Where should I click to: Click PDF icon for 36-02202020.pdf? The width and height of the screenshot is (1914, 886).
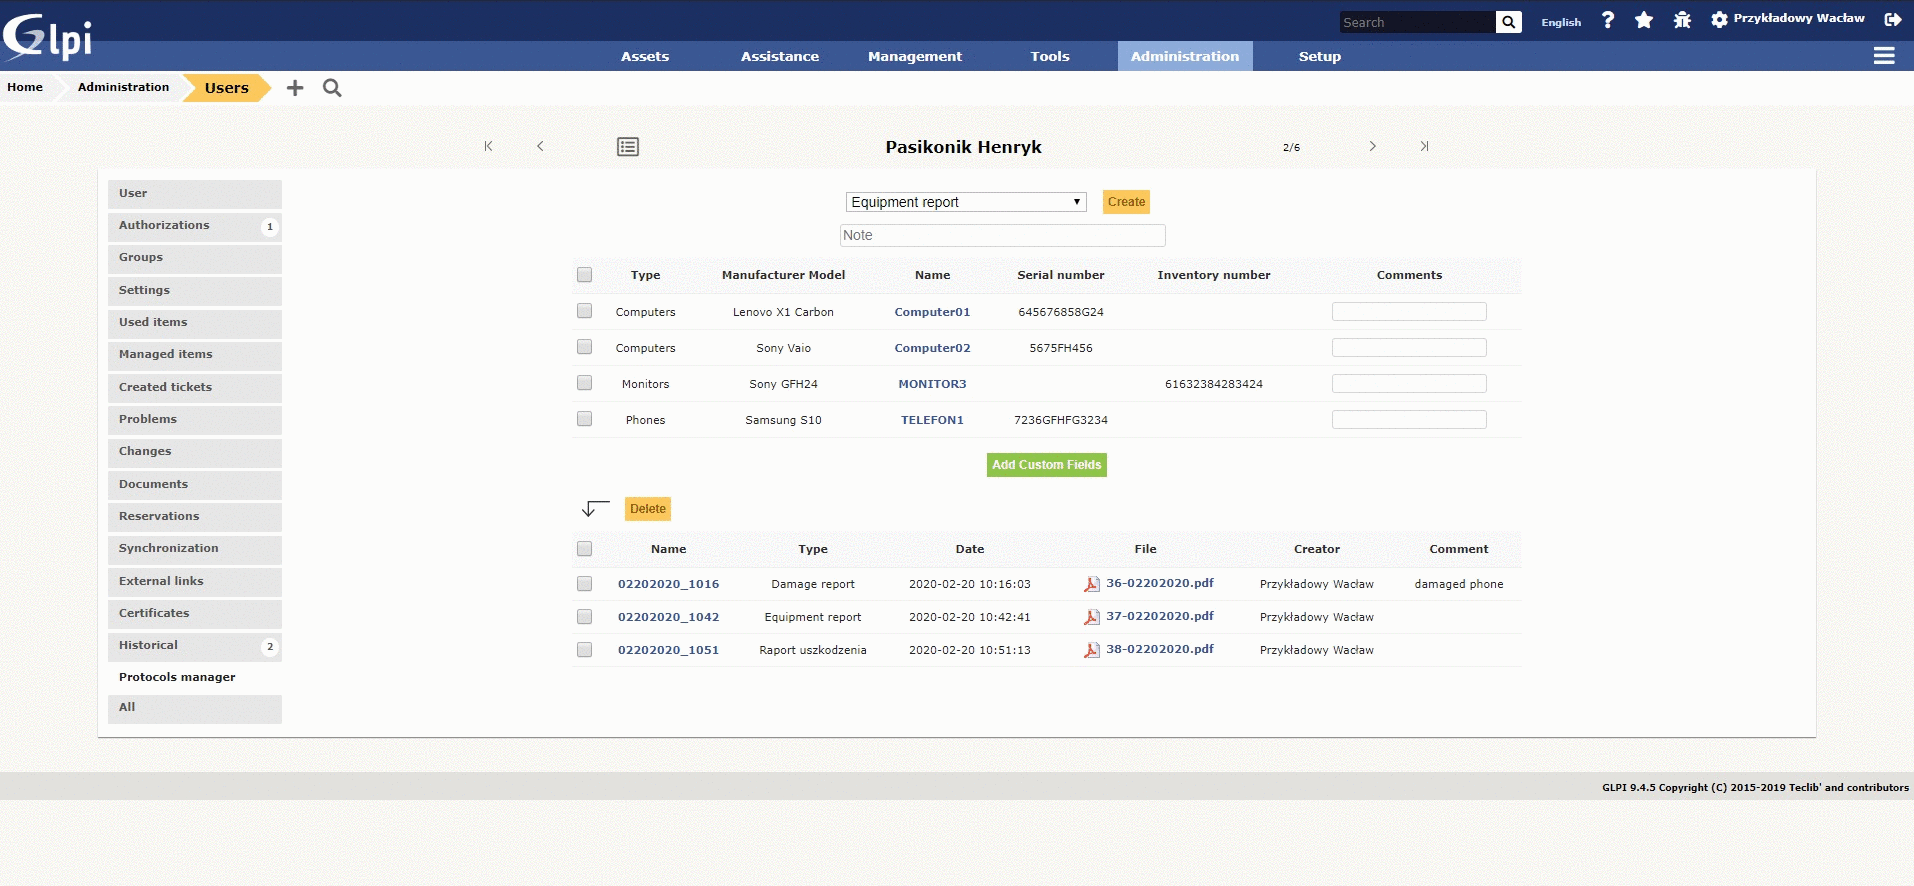(x=1092, y=584)
